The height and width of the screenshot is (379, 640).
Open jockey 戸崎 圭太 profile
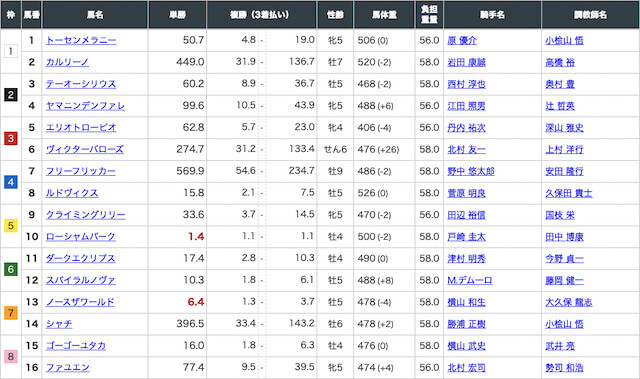coord(466,237)
